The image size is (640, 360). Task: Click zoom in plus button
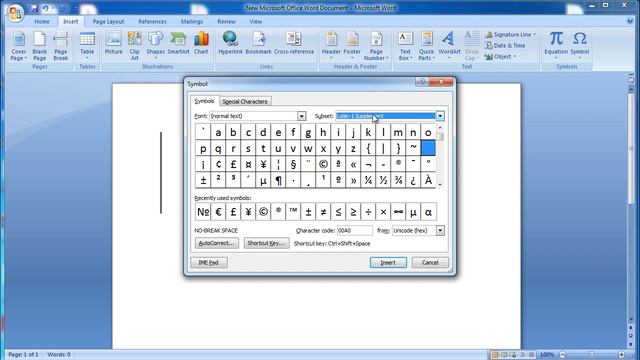(621, 355)
